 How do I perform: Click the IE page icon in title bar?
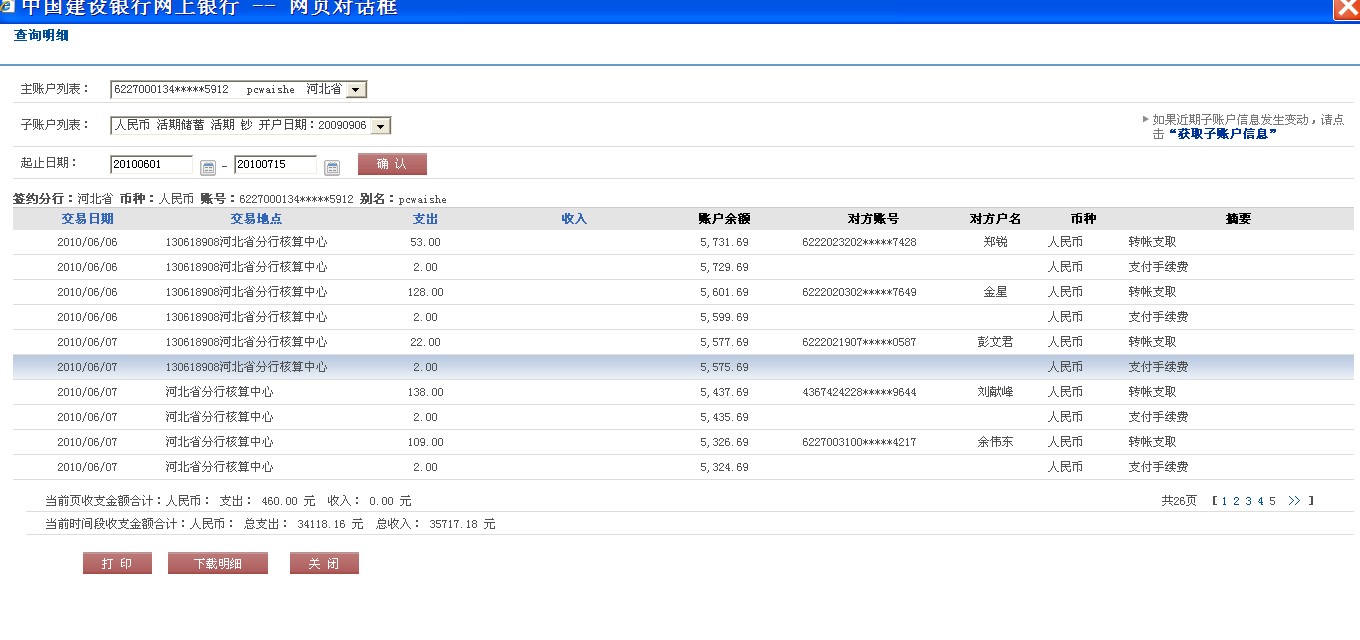[8, 8]
